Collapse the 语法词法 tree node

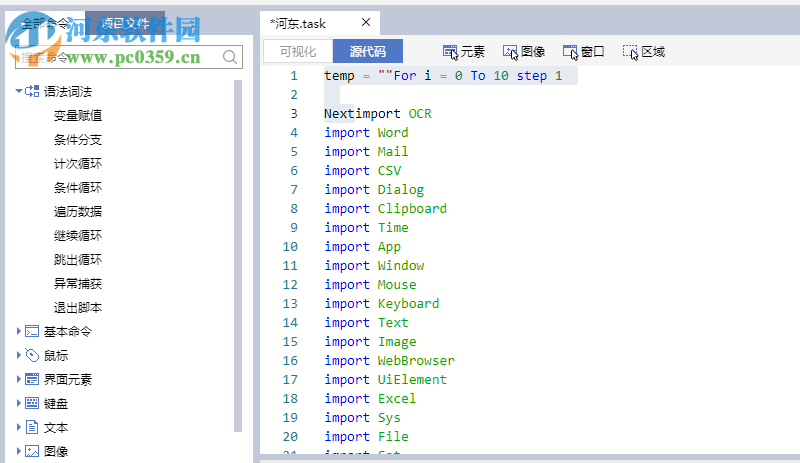[x=19, y=91]
